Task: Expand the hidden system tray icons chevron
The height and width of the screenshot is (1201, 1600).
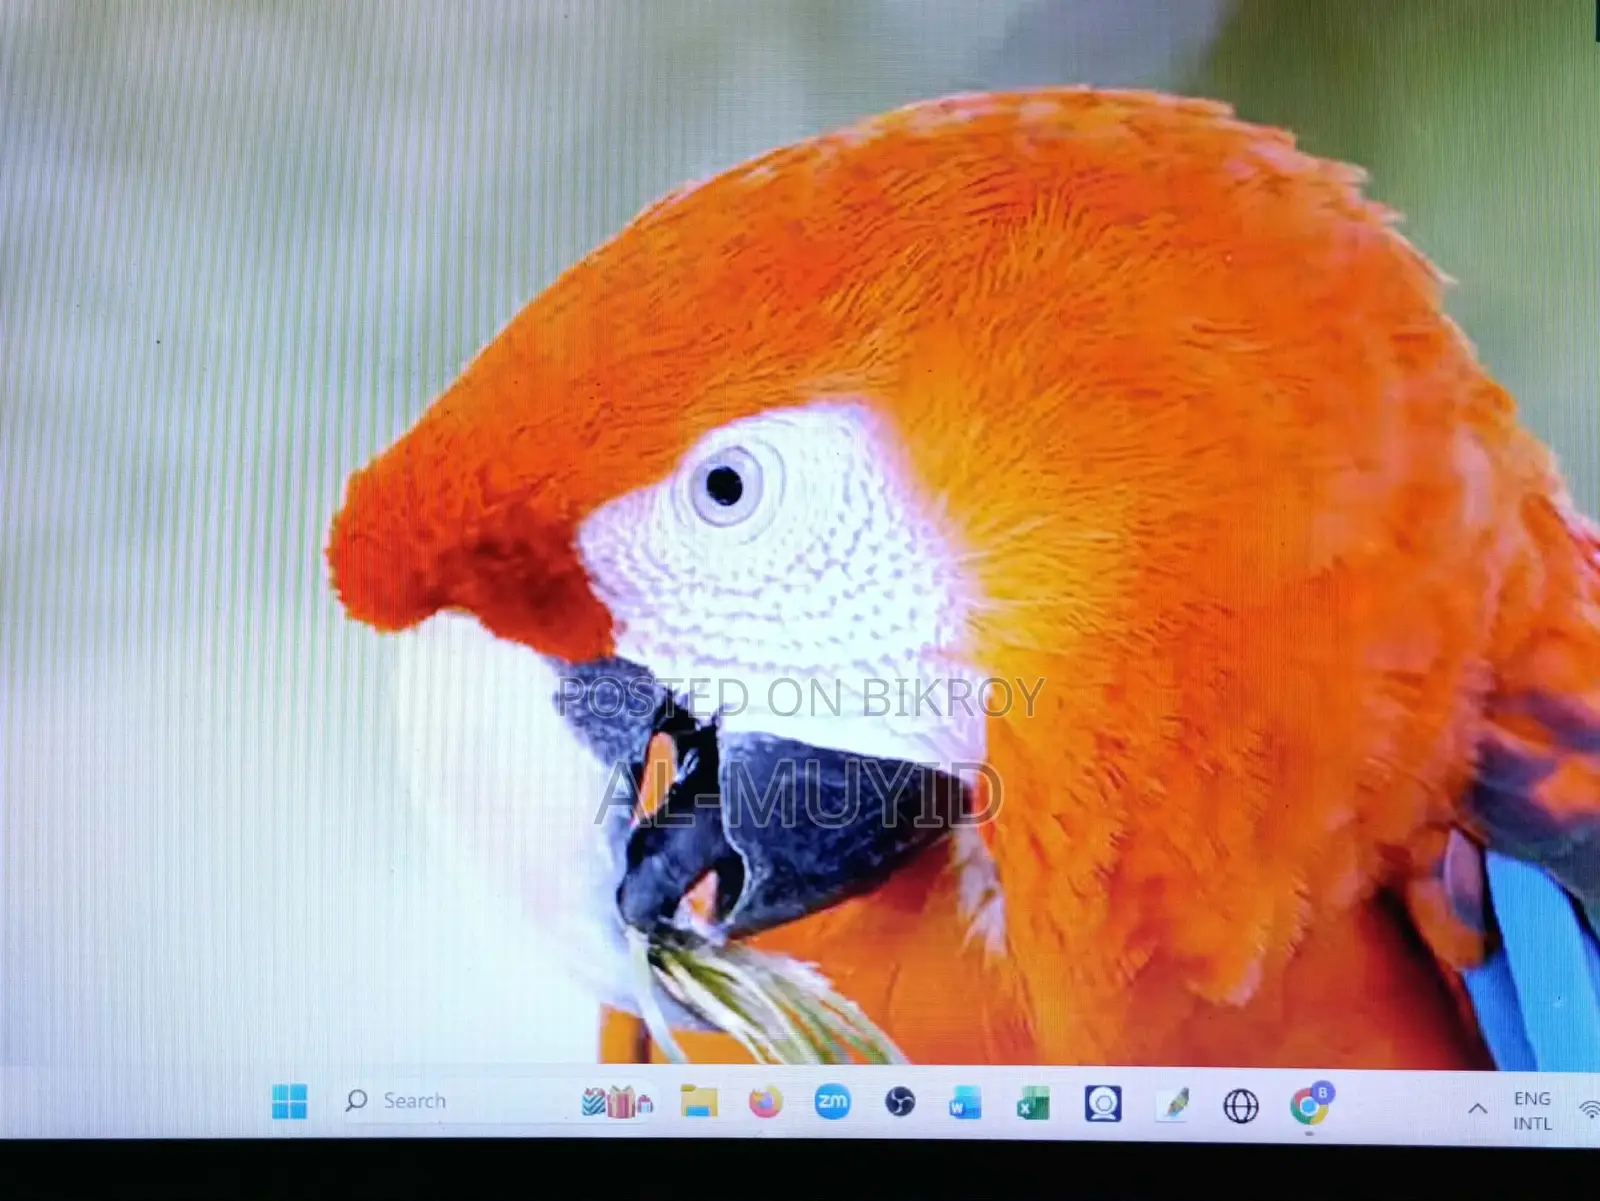Action: pos(1477,1109)
